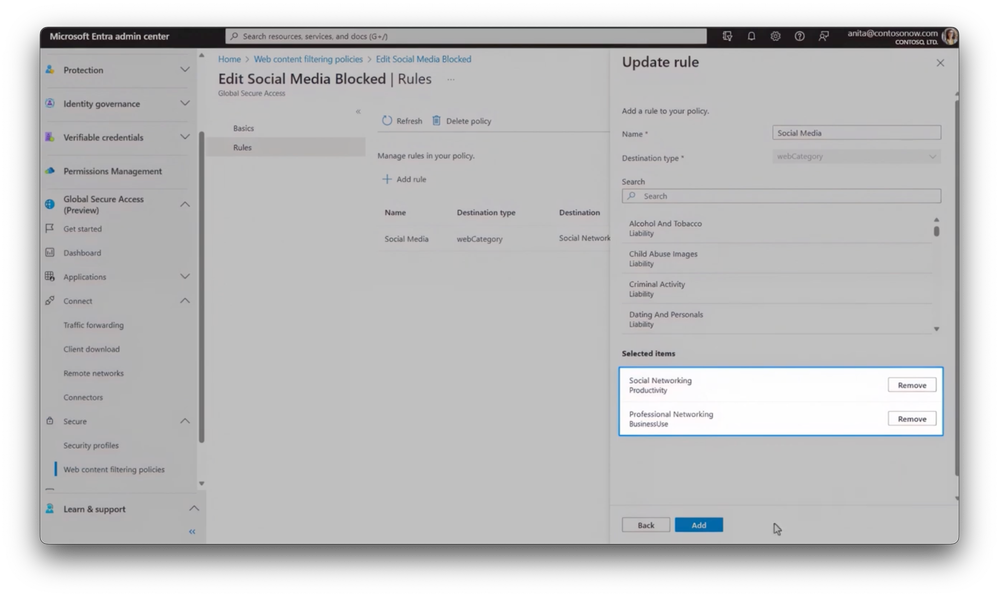Open the feedback icon in header
This screenshot has width=999, height=597.
824,36
